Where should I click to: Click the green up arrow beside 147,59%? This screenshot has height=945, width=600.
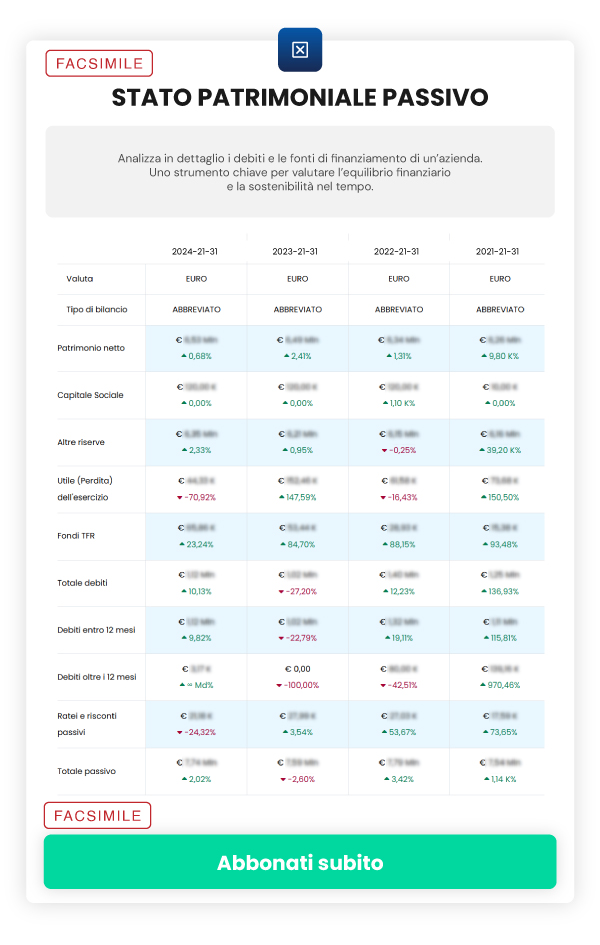click(278, 497)
